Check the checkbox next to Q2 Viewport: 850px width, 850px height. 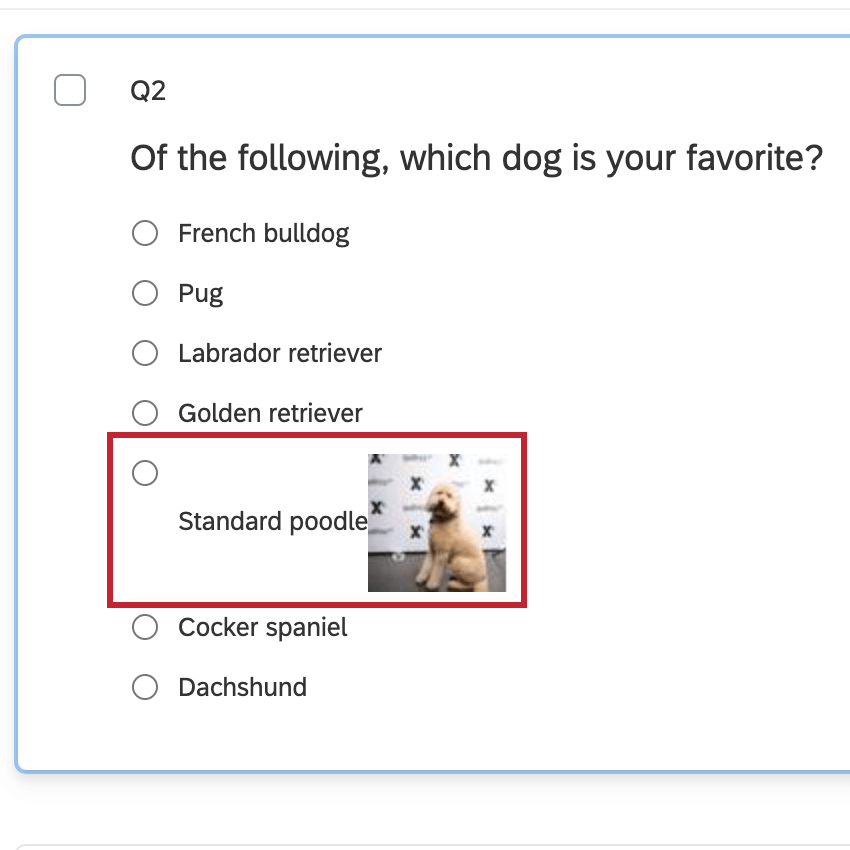click(x=70, y=90)
